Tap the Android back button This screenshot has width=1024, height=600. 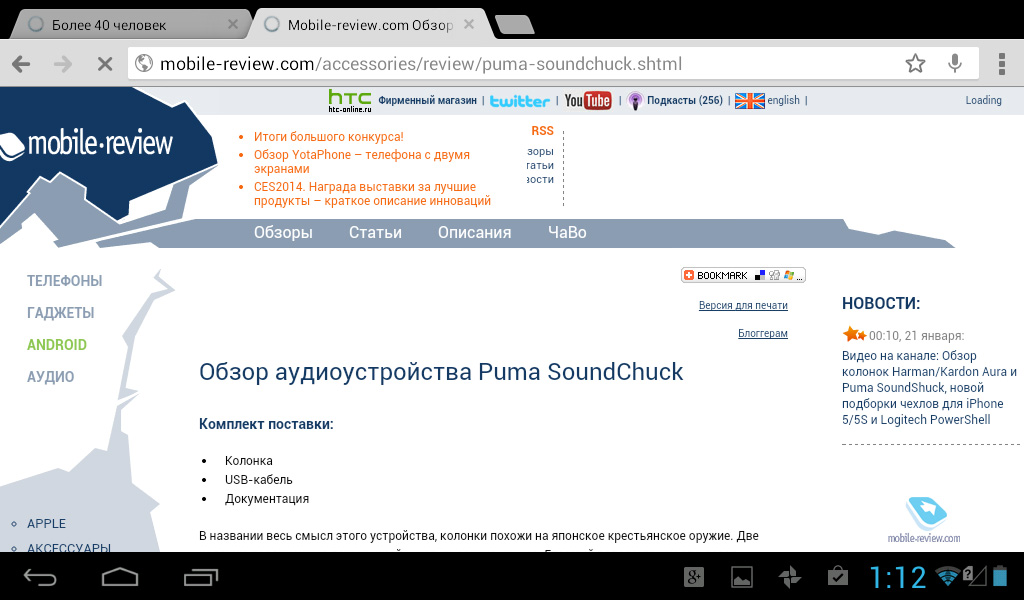click(40, 577)
